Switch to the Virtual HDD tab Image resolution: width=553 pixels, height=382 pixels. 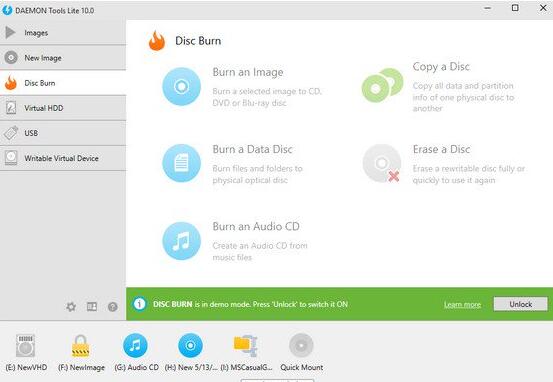pyautogui.click(x=63, y=108)
